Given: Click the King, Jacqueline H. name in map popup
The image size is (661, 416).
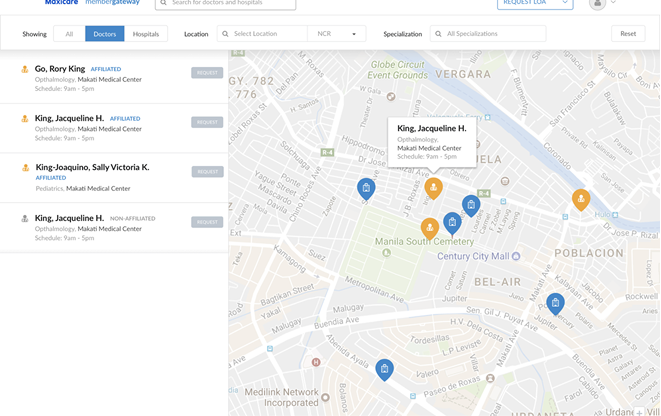Looking at the screenshot, I should tap(432, 128).
